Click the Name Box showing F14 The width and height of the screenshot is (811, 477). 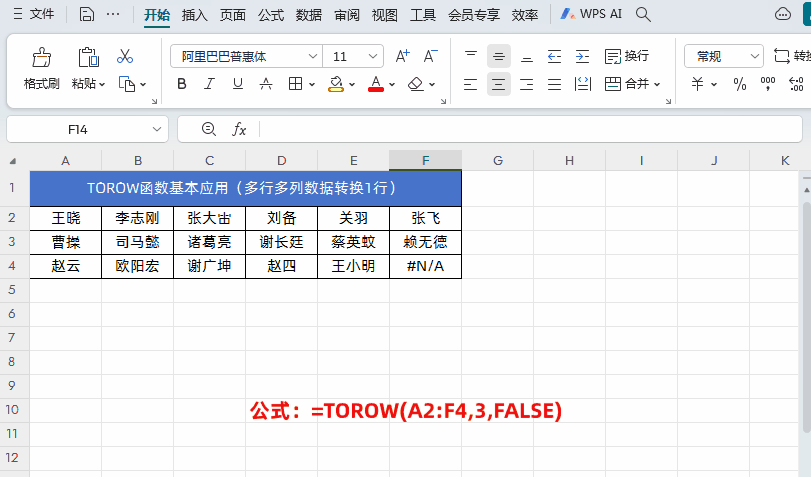[x=87, y=129]
